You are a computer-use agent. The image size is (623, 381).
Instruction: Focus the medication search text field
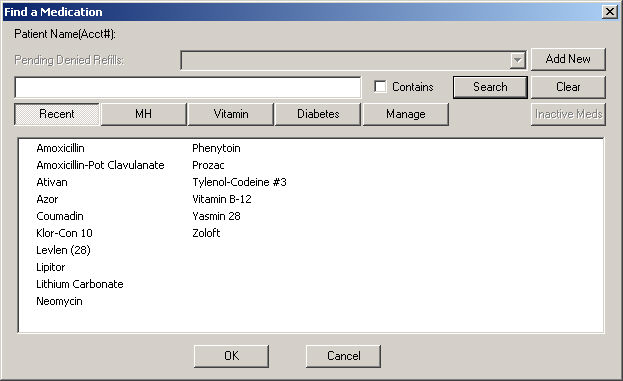tap(188, 87)
